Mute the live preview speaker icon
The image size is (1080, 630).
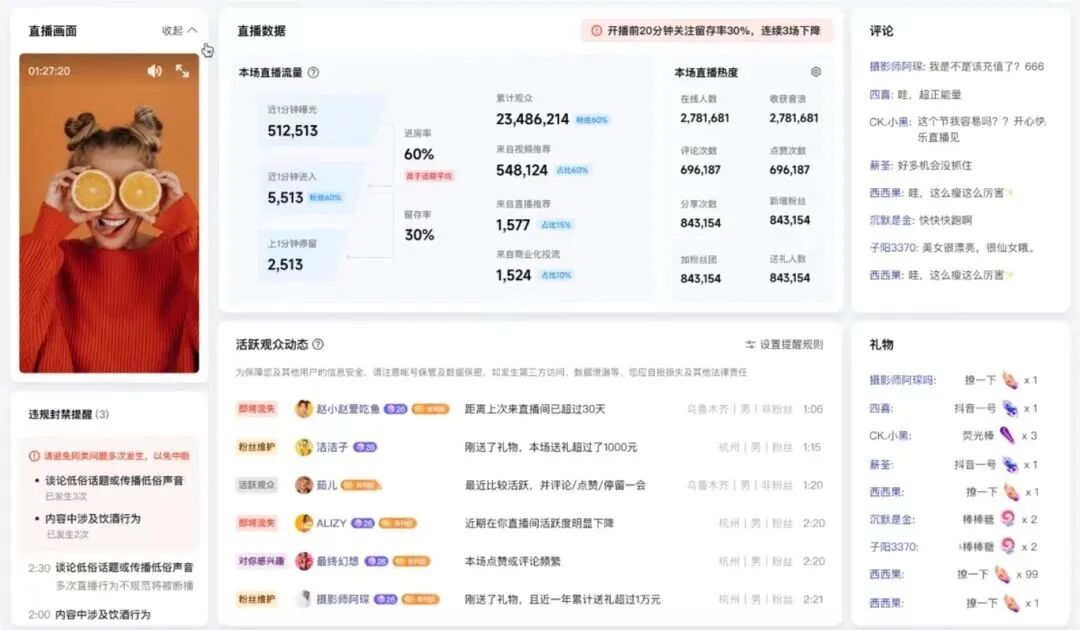[155, 72]
